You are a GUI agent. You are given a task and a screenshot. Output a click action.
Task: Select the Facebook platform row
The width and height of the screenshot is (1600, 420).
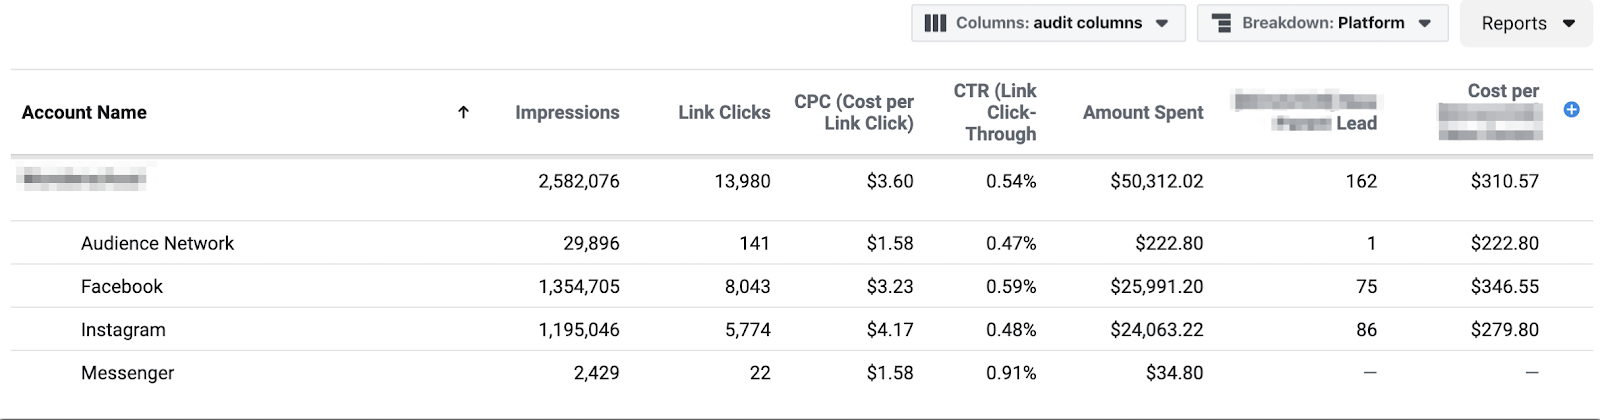click(x=802, y=286)
